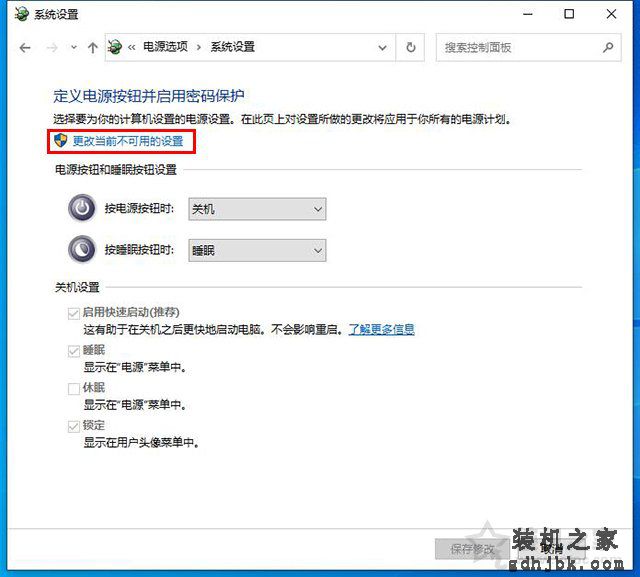Click the 电源按钮和睡眠按钮设置 section label

tap(116, 170)
